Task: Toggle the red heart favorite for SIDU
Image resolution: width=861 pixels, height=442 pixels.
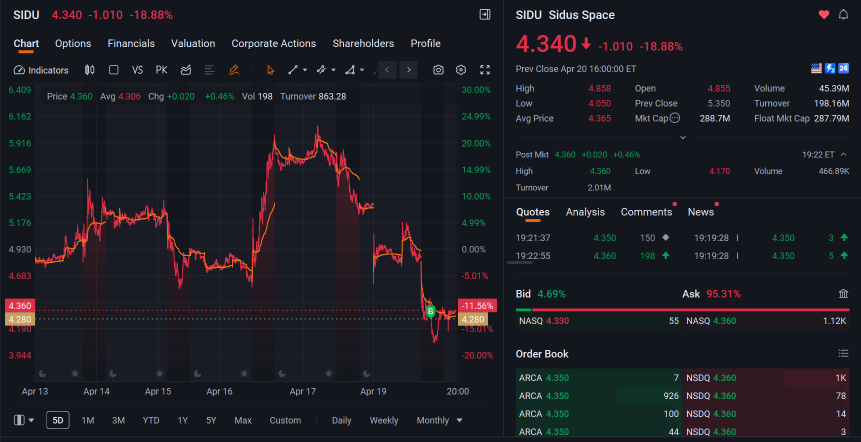Action: coord(824,15)
